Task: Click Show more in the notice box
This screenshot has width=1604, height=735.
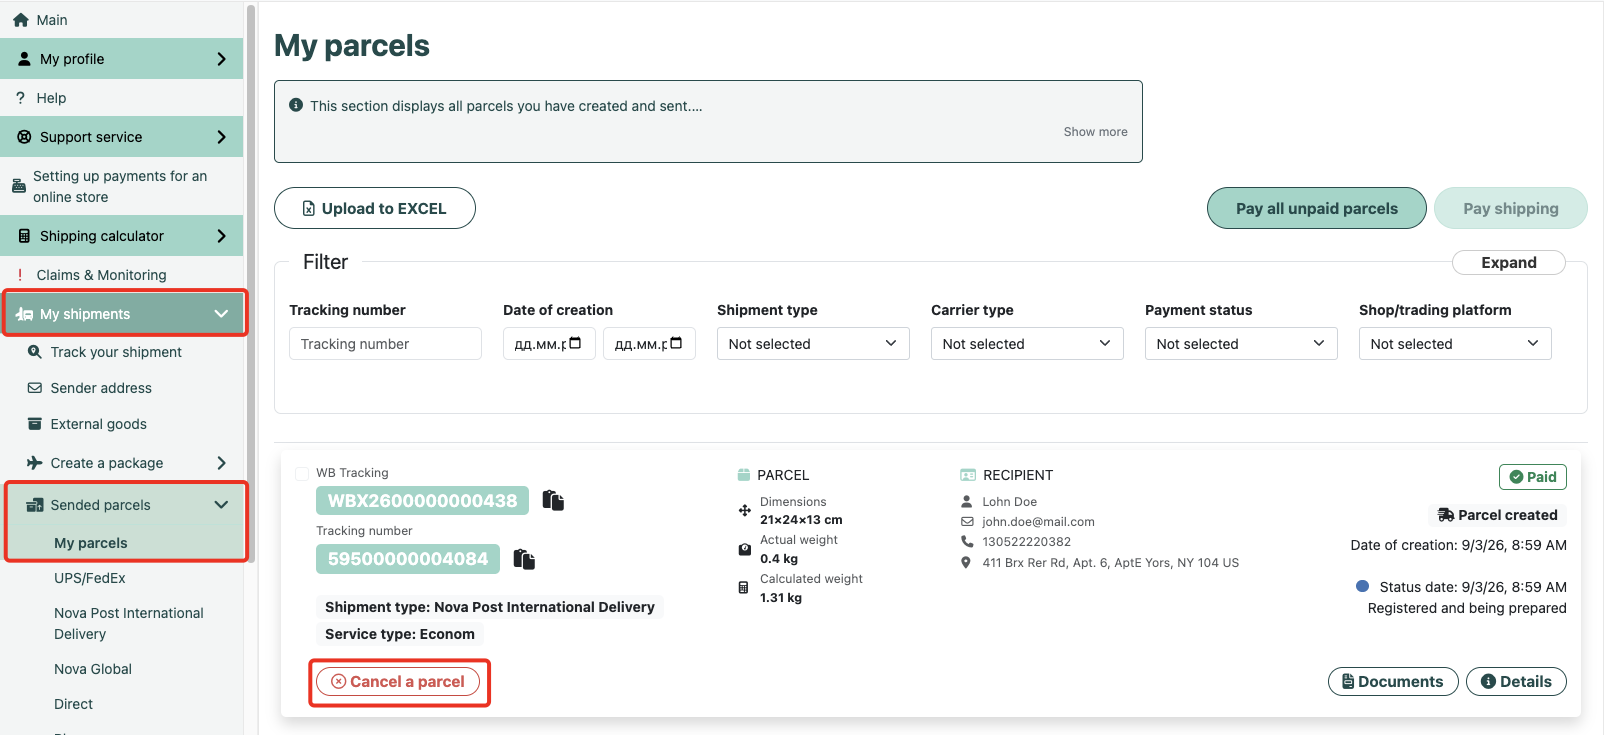Action: click(x=1095, y=132)
